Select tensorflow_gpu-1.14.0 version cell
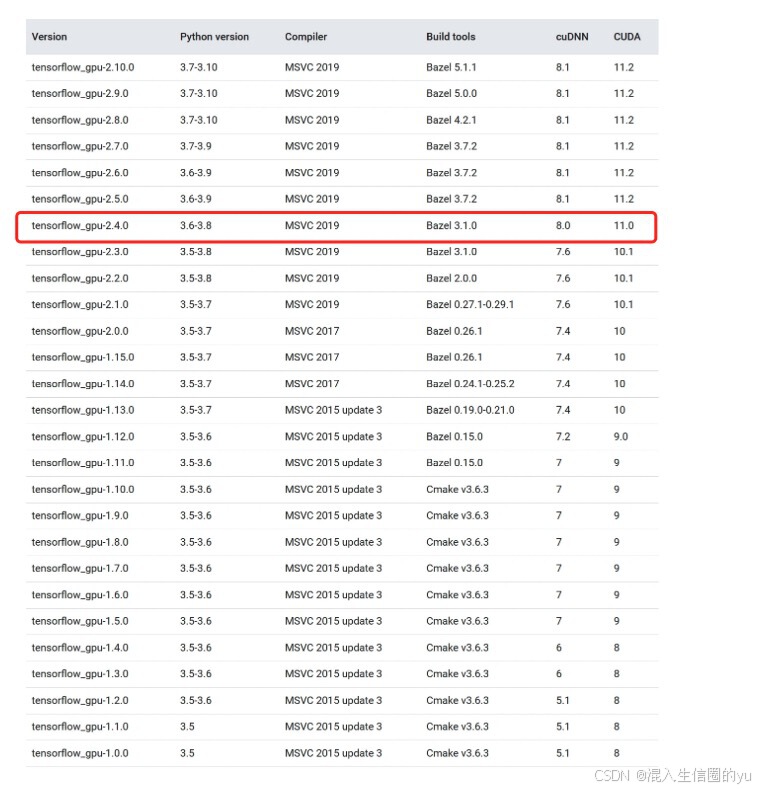 tap(83, 384)
